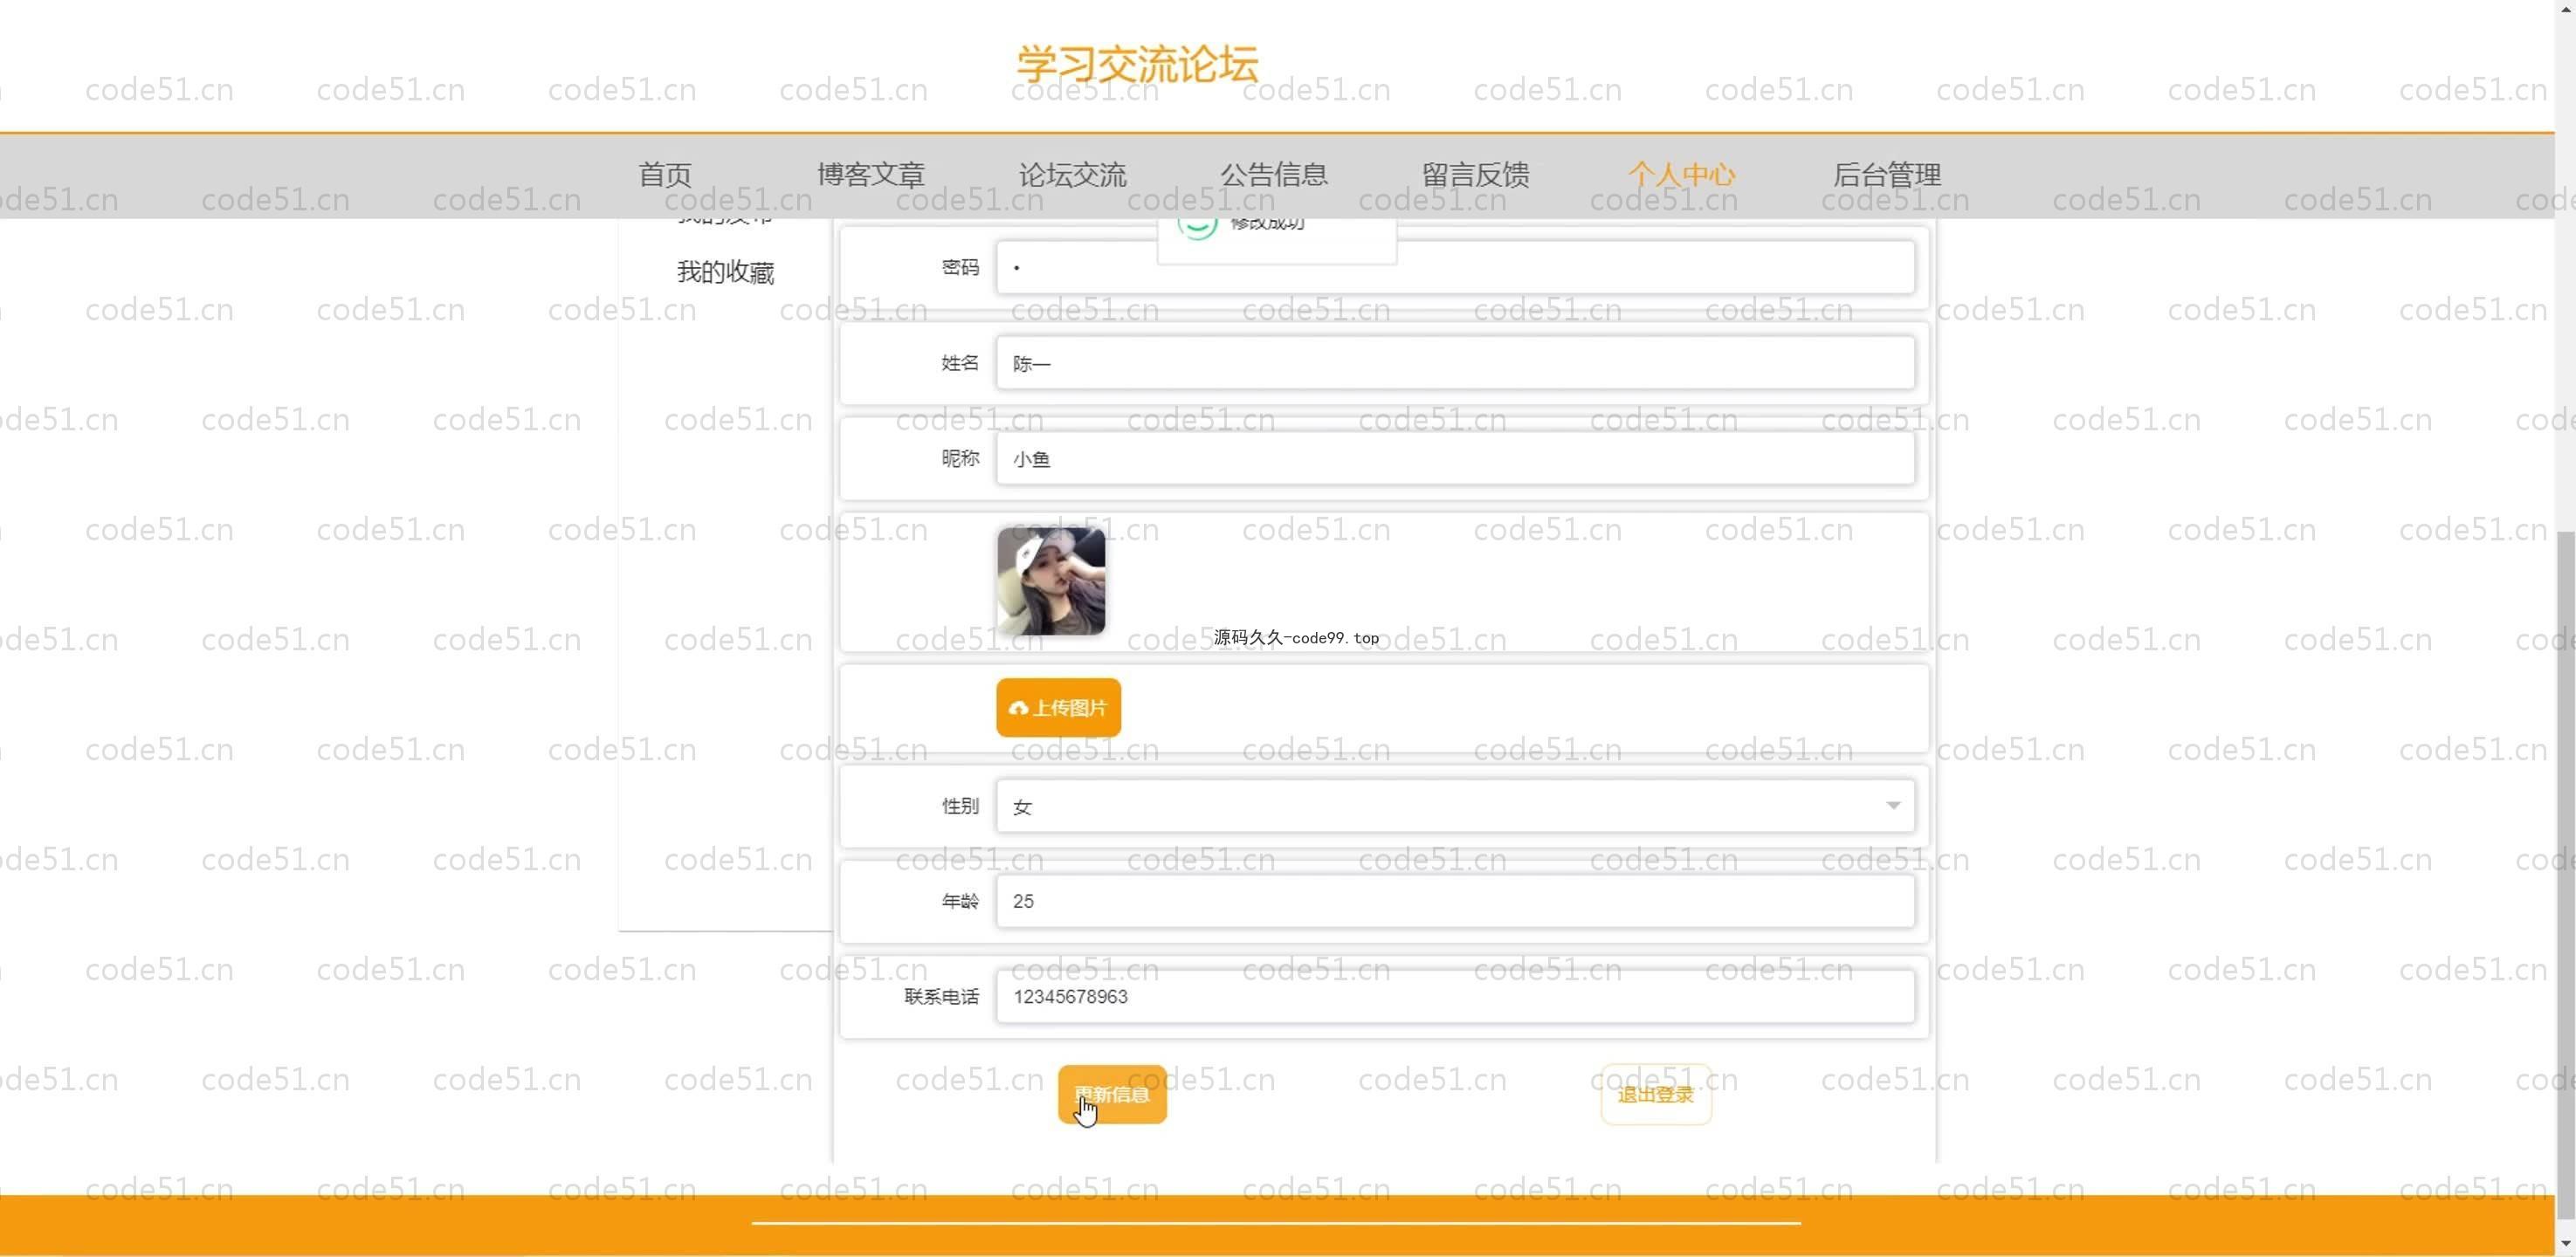Click the scrollbar down arrow

coord(2565,1244)
